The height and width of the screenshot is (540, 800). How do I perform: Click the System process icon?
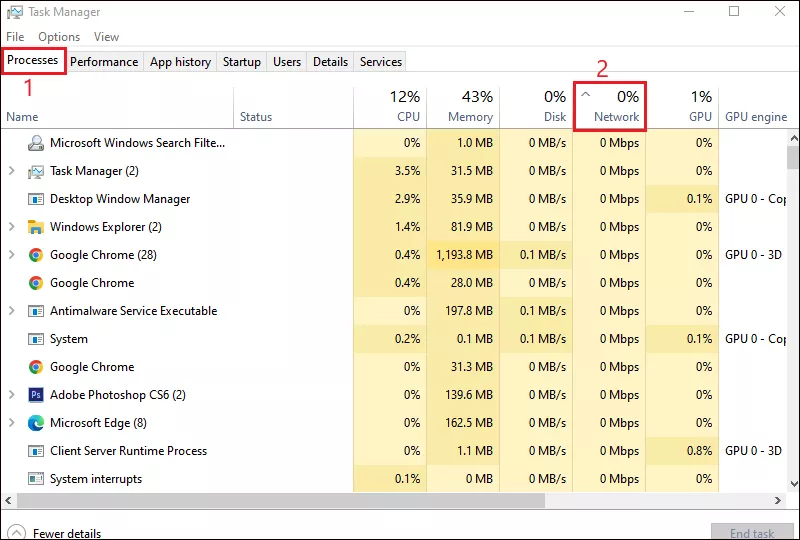point(36,339)
